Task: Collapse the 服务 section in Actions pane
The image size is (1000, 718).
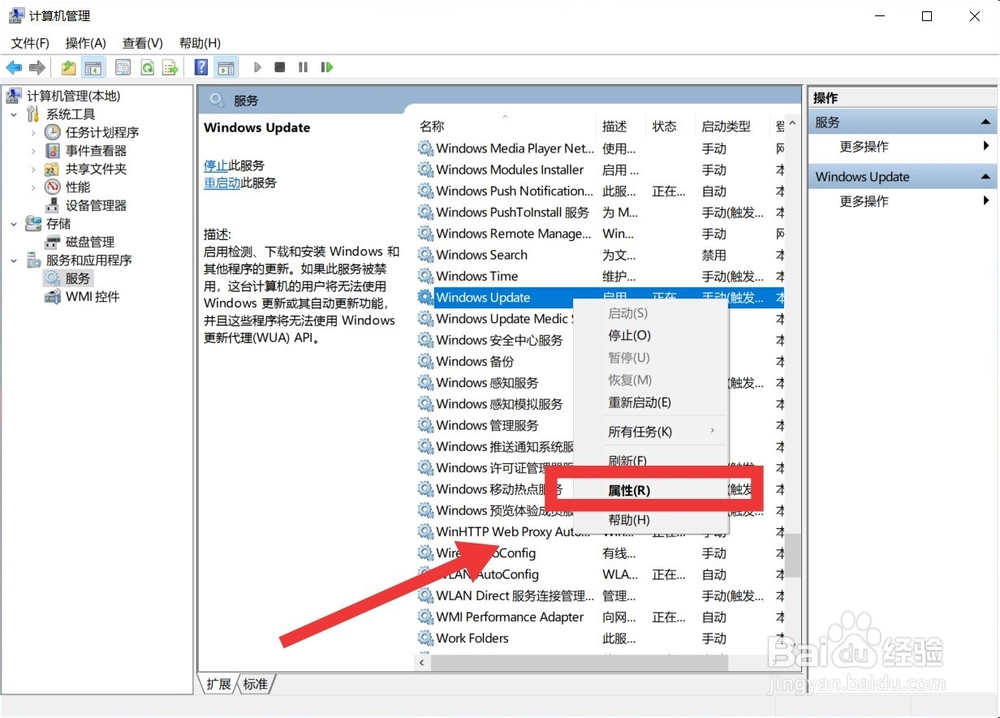Action: [x=985, y=122]
